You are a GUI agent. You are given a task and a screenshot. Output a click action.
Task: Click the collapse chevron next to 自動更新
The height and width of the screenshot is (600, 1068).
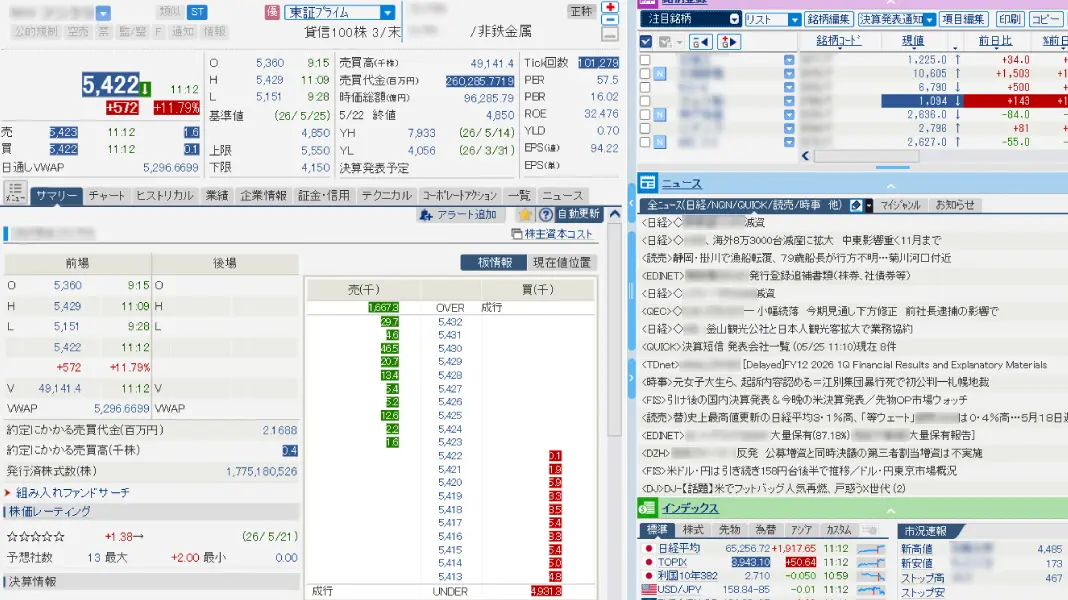point(614,214)
